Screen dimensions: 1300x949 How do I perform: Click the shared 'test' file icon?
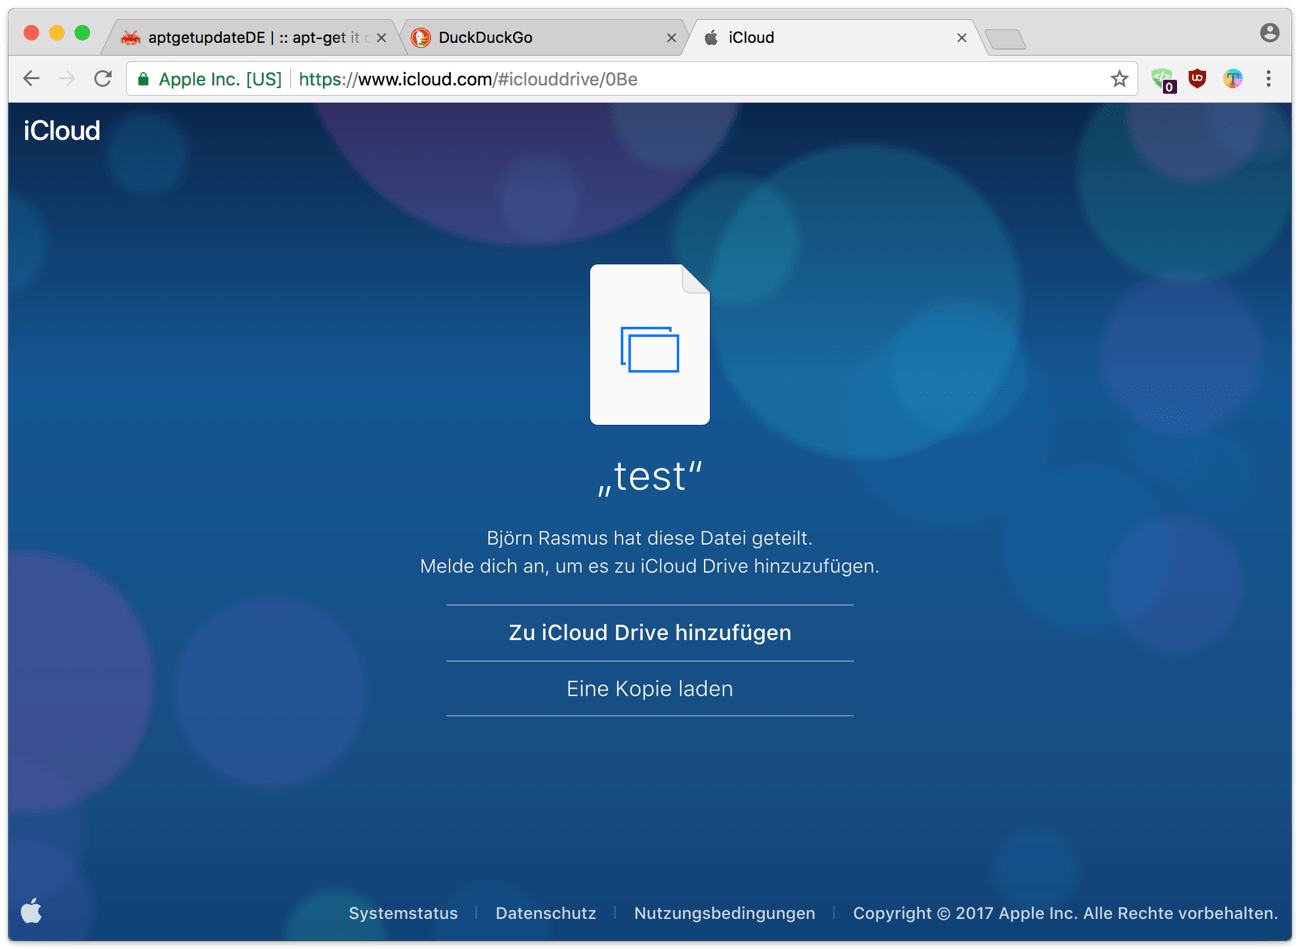650,344
